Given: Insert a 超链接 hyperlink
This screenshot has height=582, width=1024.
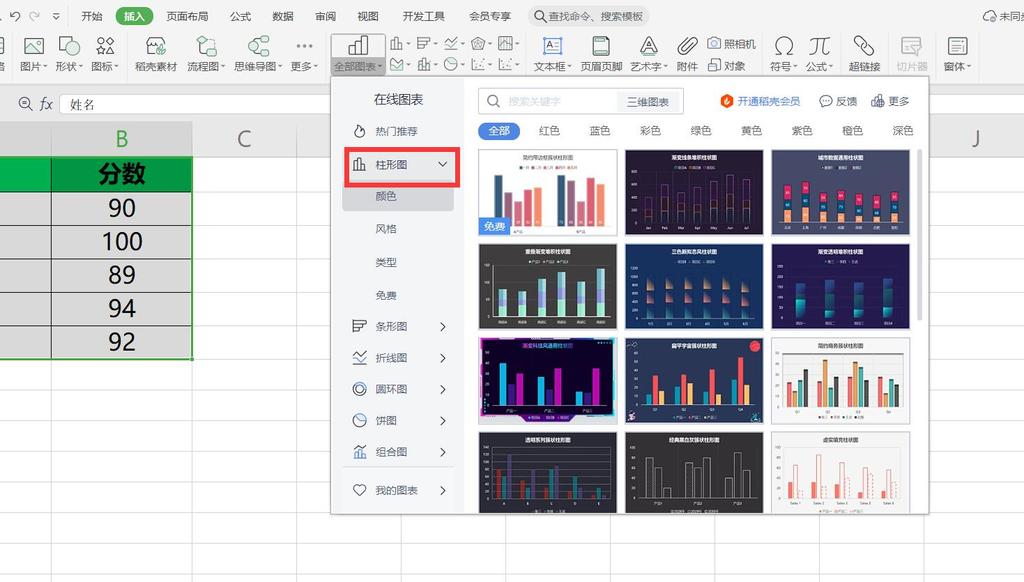Looking at the screenshot, I should tap(864, 54).
